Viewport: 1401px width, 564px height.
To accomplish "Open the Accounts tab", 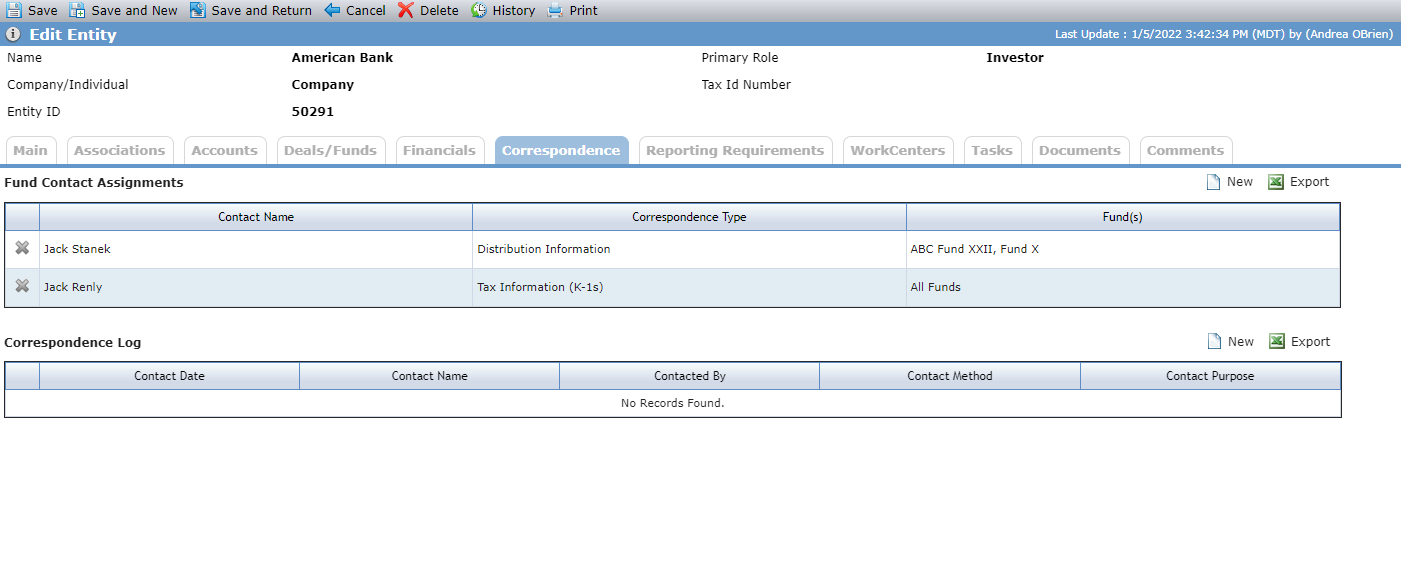I will pos(225,150).
